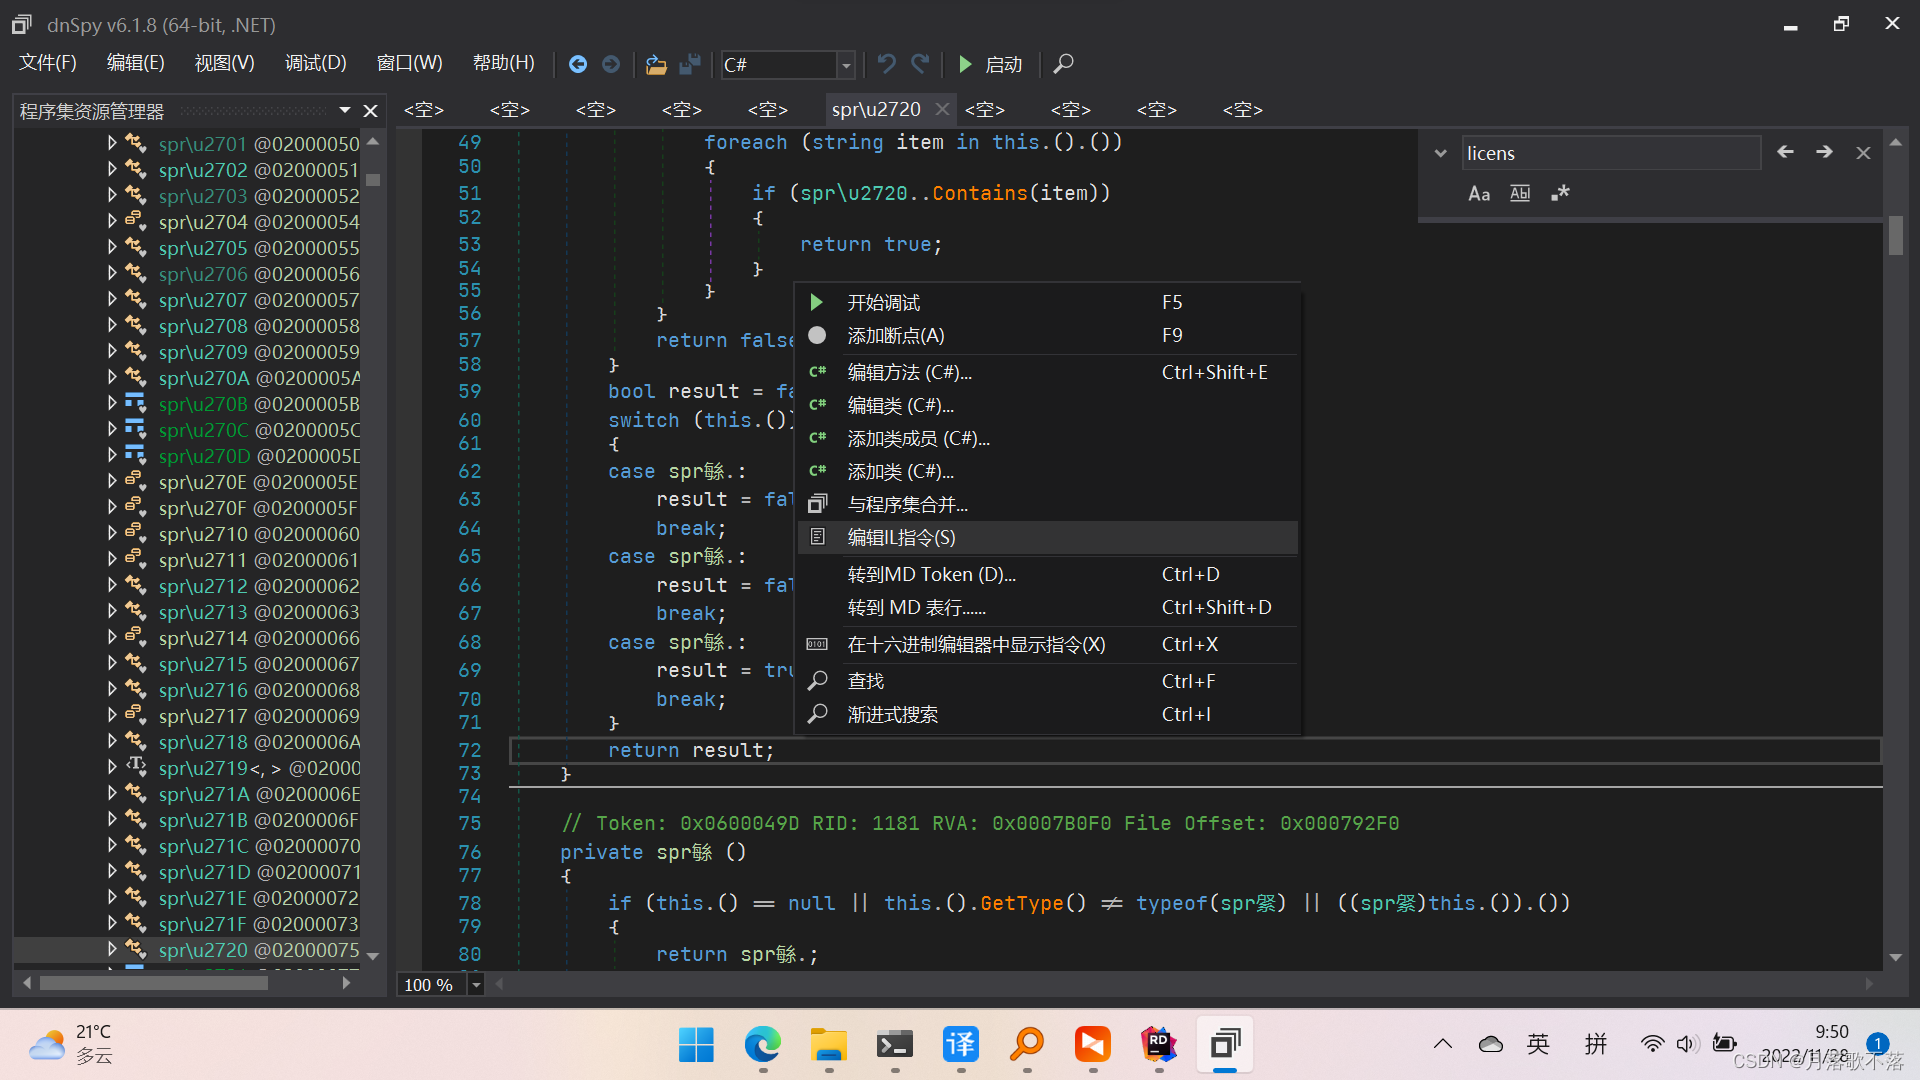Click the navigate back arrow
The height and width of the screenshot is (1080, 1920).
pyautogui.click(x=578, y=64)
